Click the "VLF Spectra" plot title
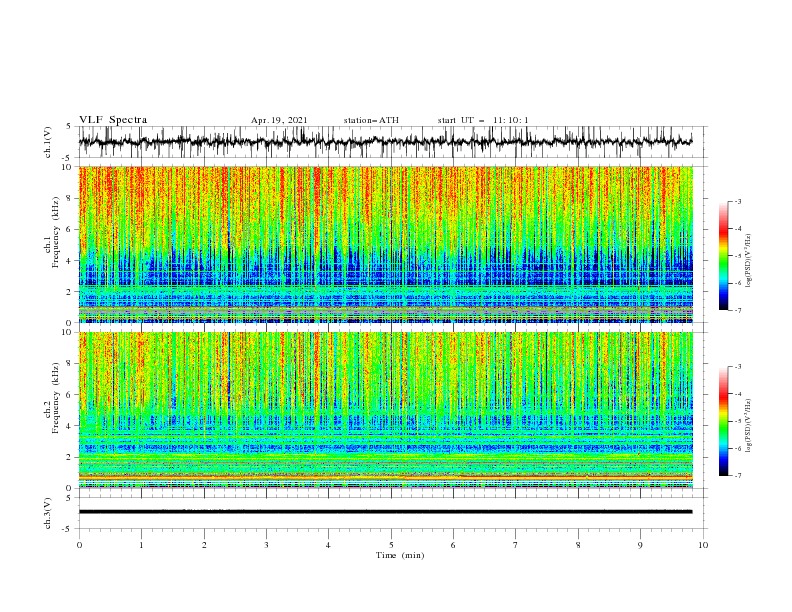 coord(113,120)
